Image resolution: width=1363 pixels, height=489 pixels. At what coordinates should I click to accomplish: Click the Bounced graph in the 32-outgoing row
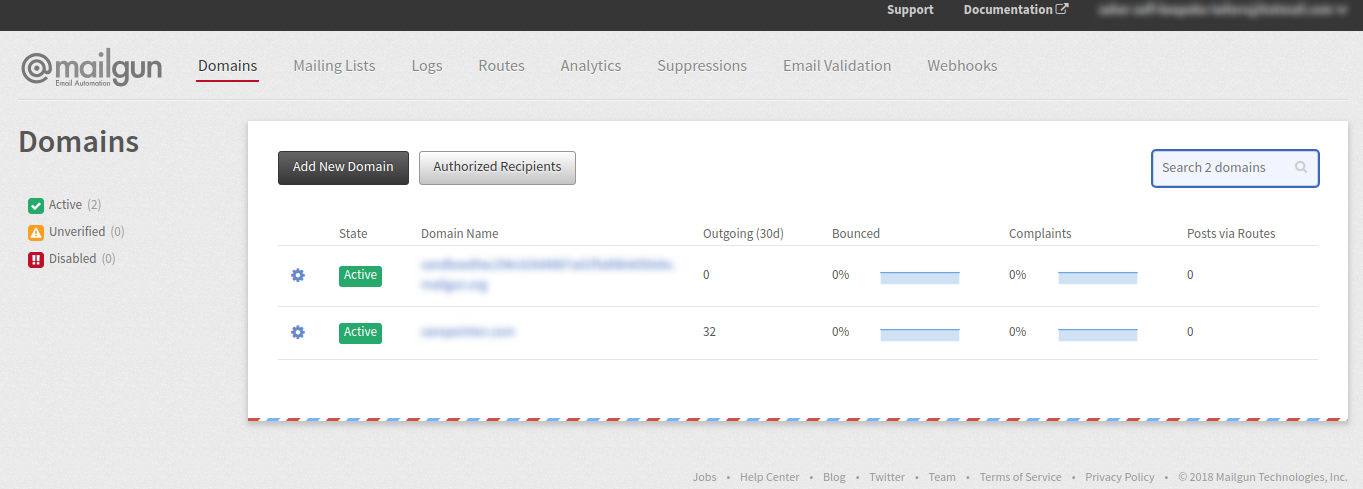point(920,334)
